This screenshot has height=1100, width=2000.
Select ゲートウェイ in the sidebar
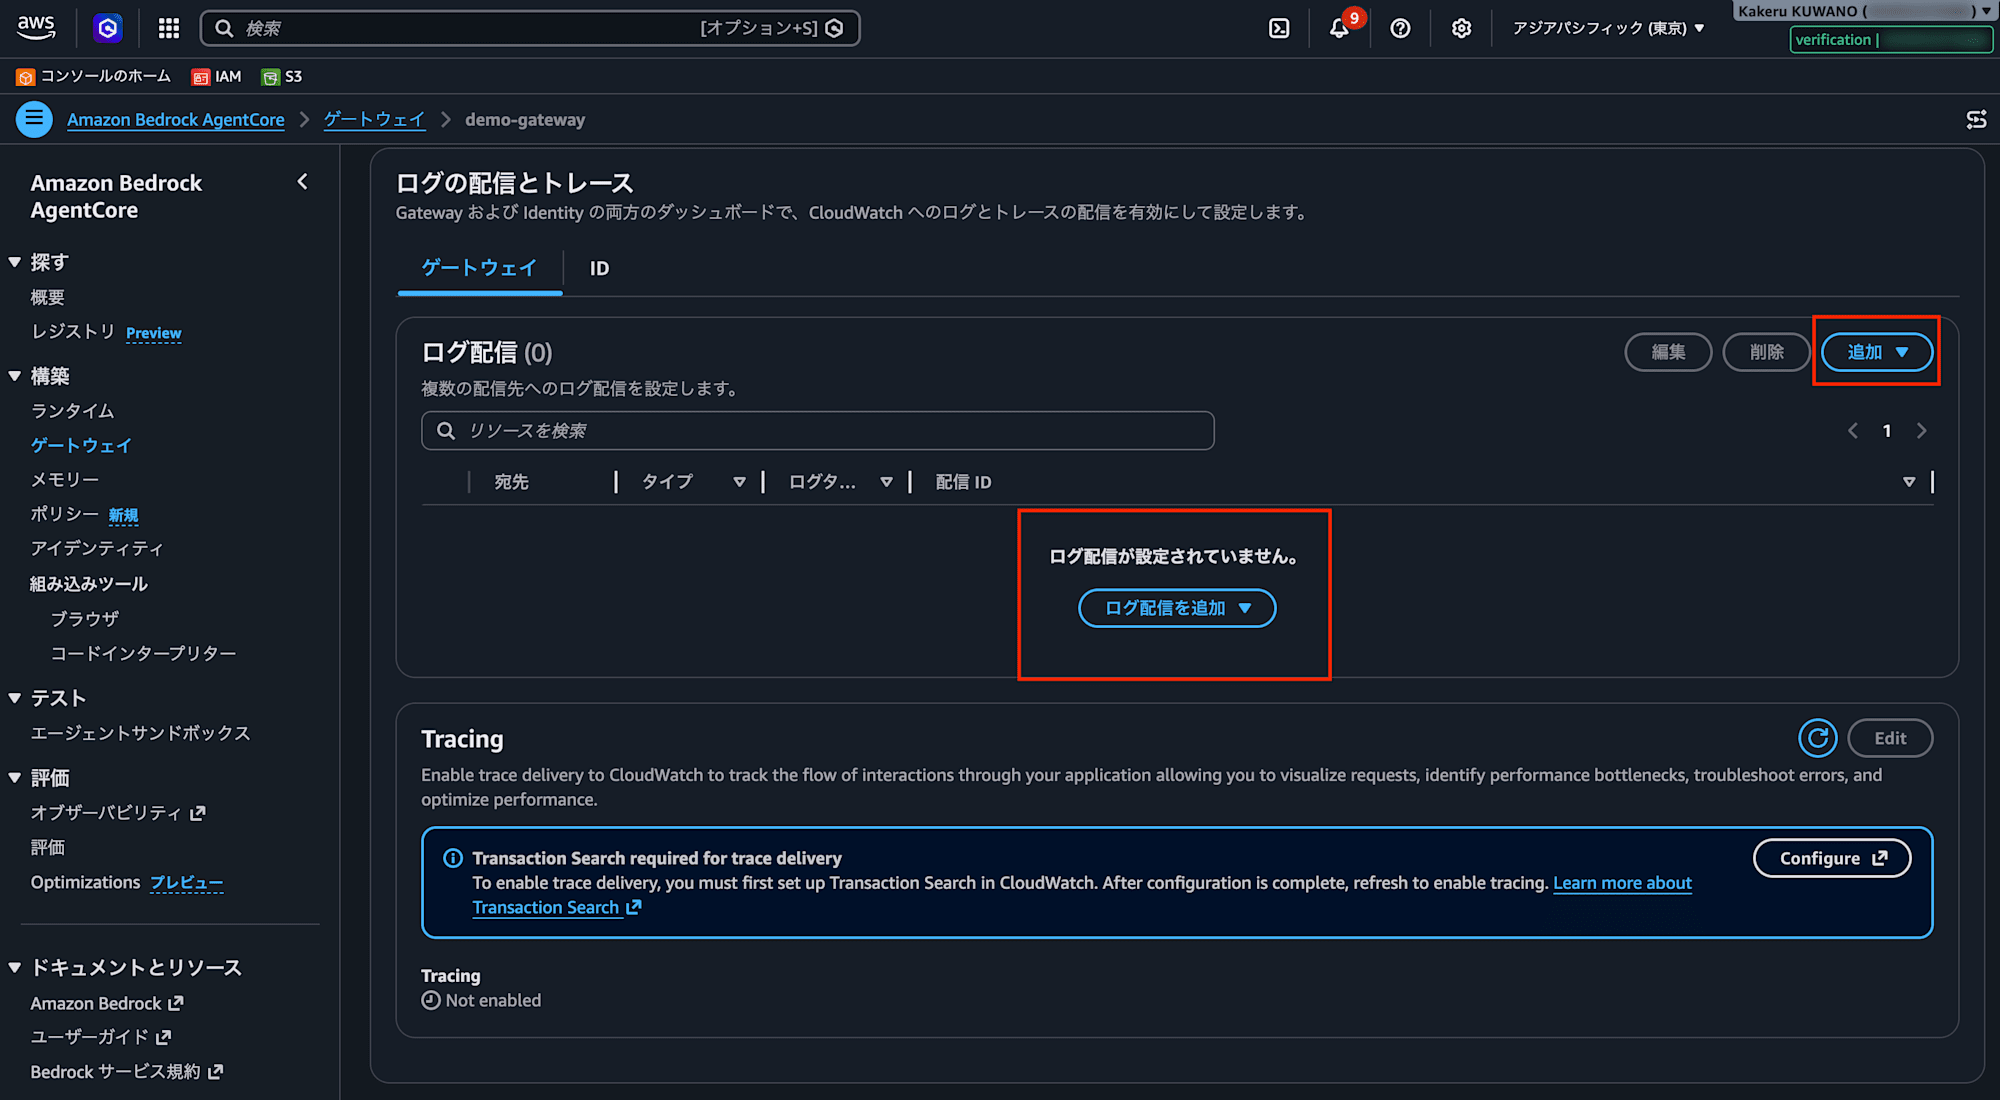tap(81, 446)
